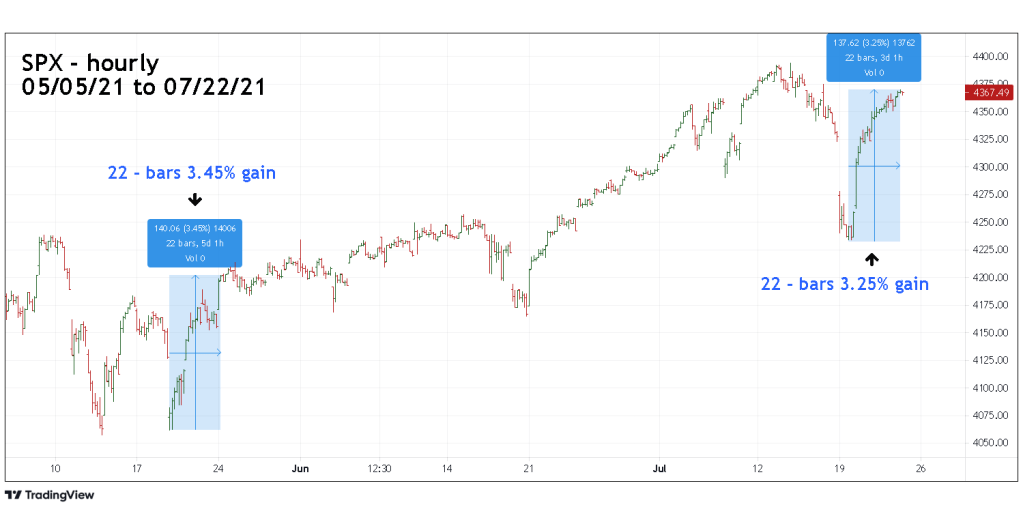The width and height of the screenshot is (1023, 509).
Task: Click the 26 date label on the time axis
Action: 921,467
